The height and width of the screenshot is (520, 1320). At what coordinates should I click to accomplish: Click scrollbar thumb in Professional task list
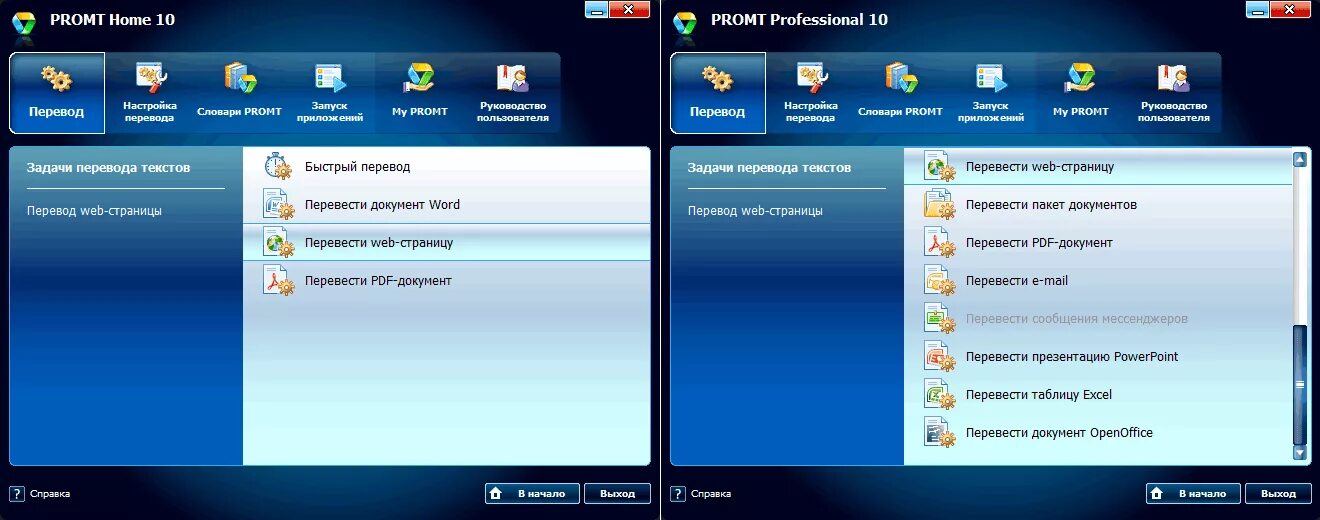[x=1300, y=385]
